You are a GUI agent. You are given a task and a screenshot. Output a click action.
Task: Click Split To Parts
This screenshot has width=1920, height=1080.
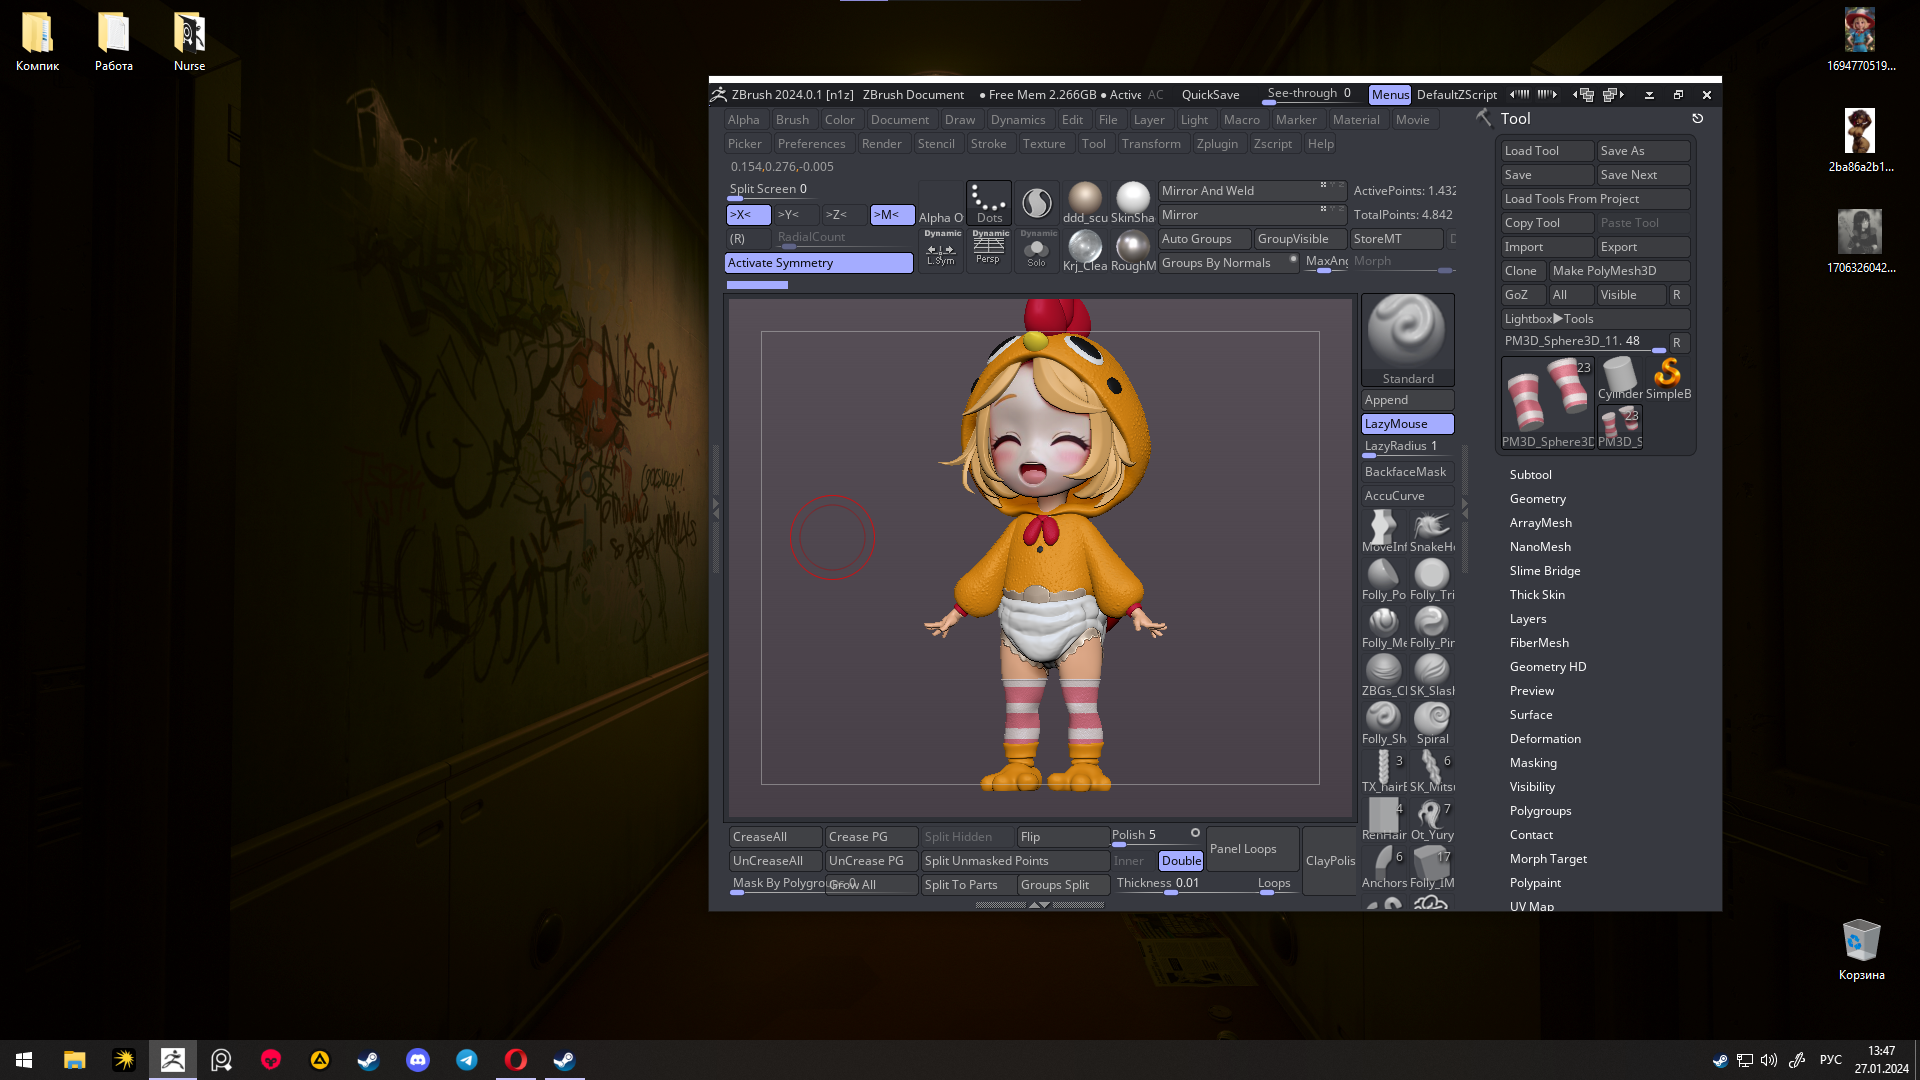(968, 885)
